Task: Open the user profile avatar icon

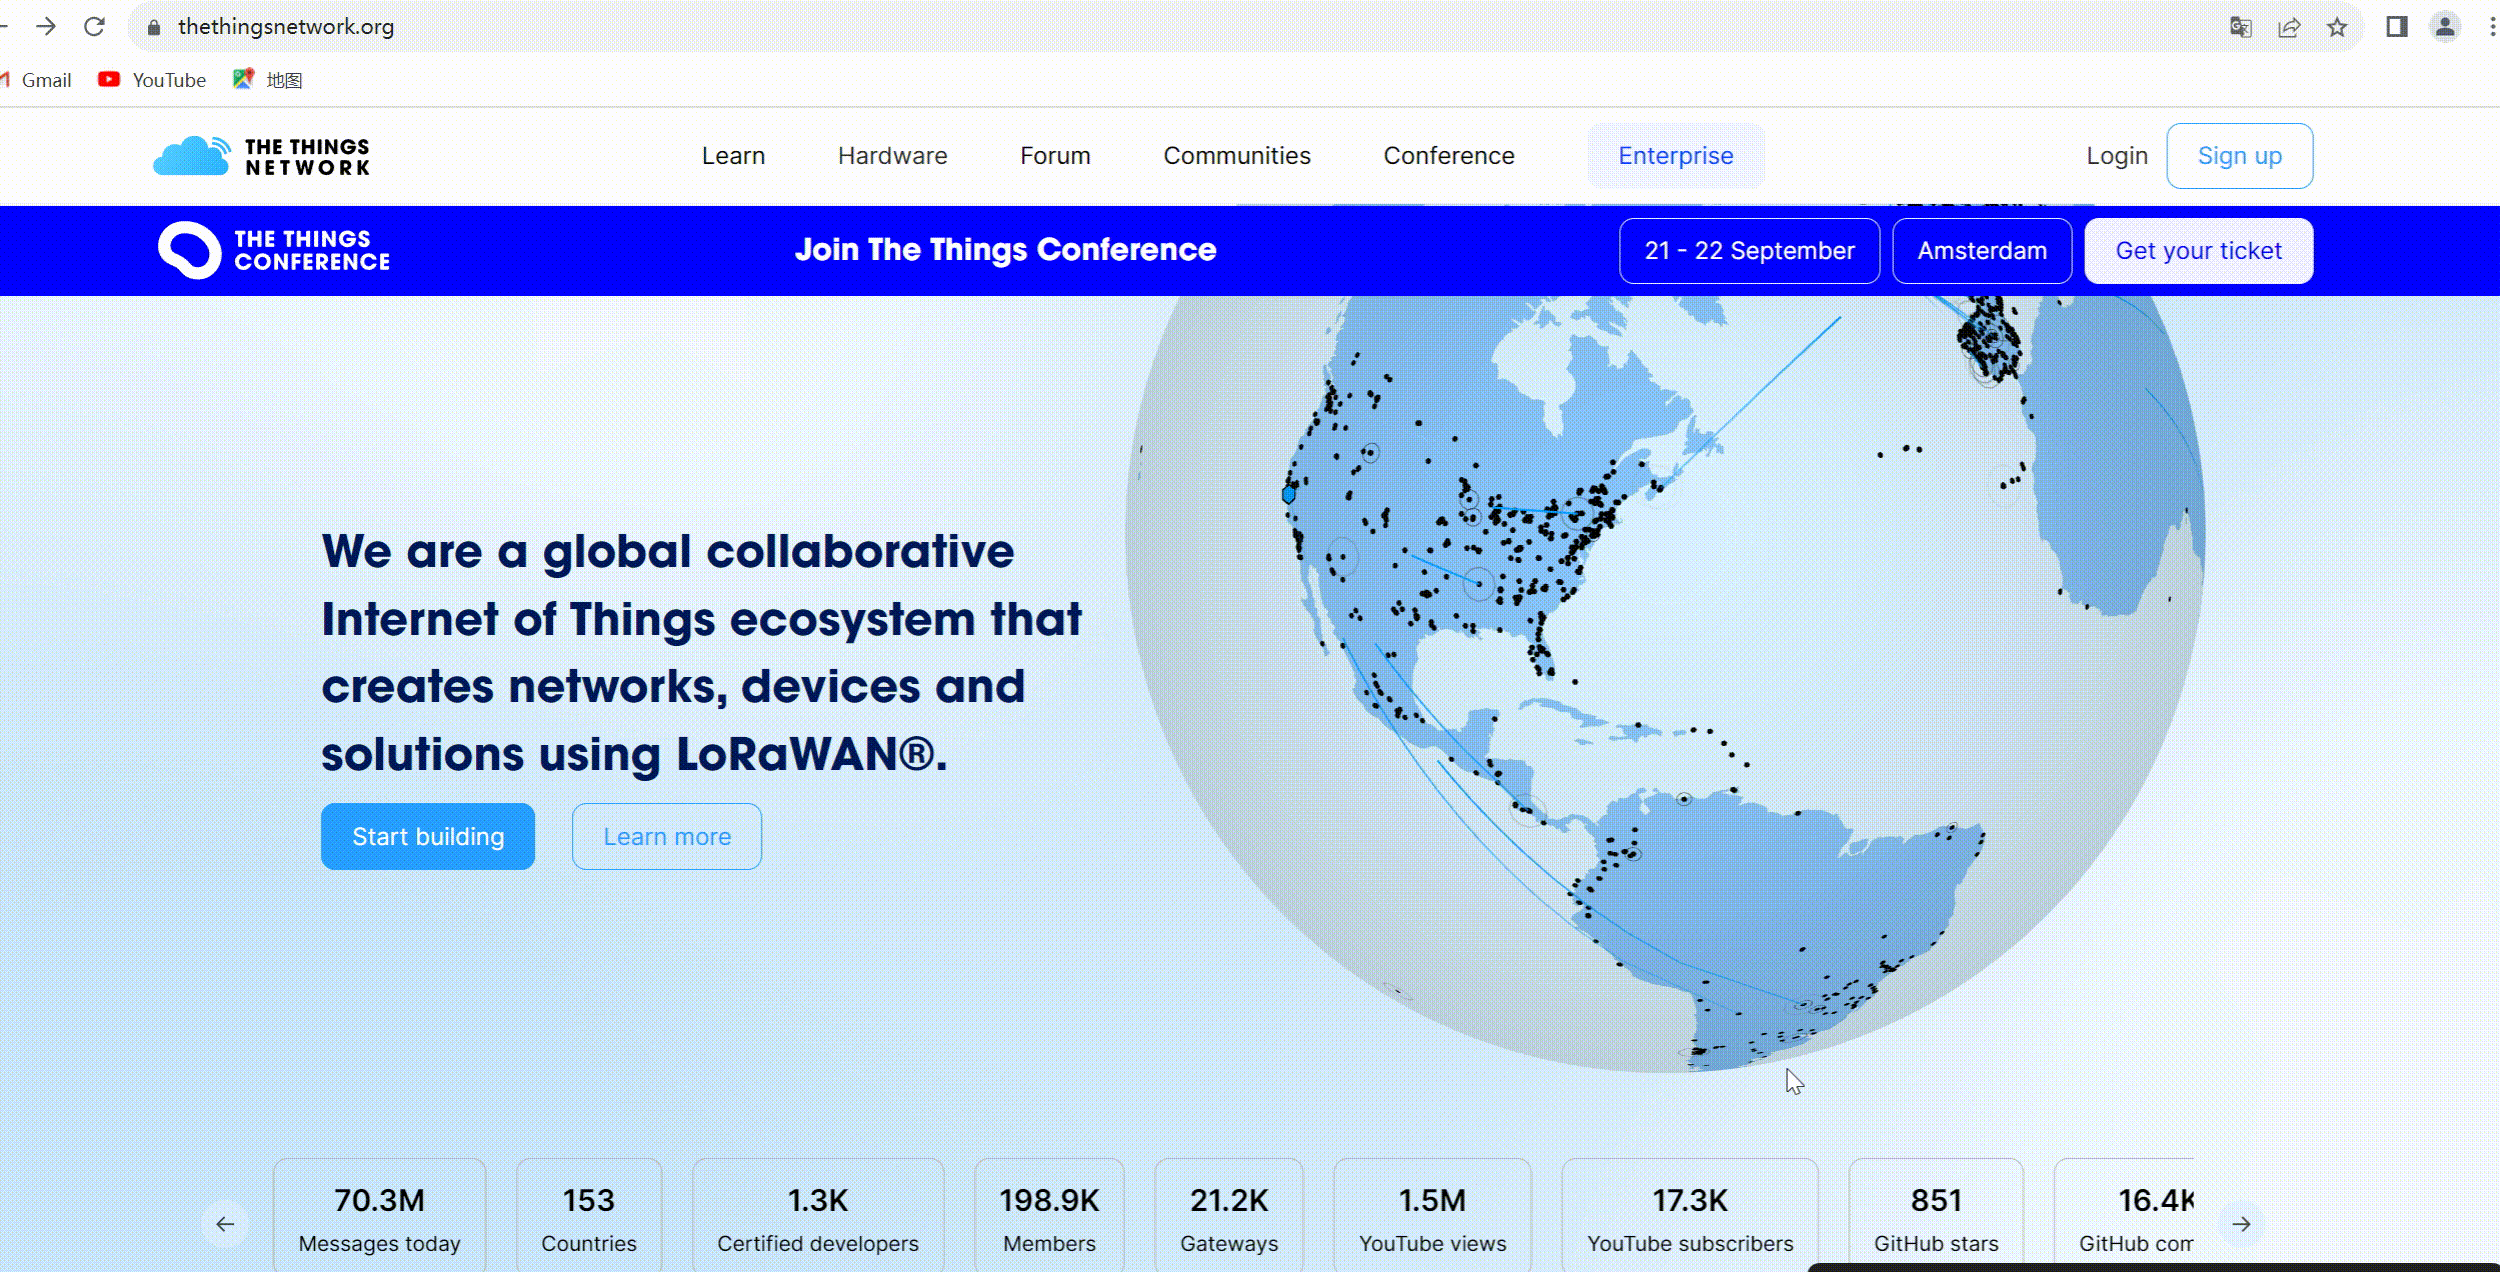Action: coord(2445,27)
